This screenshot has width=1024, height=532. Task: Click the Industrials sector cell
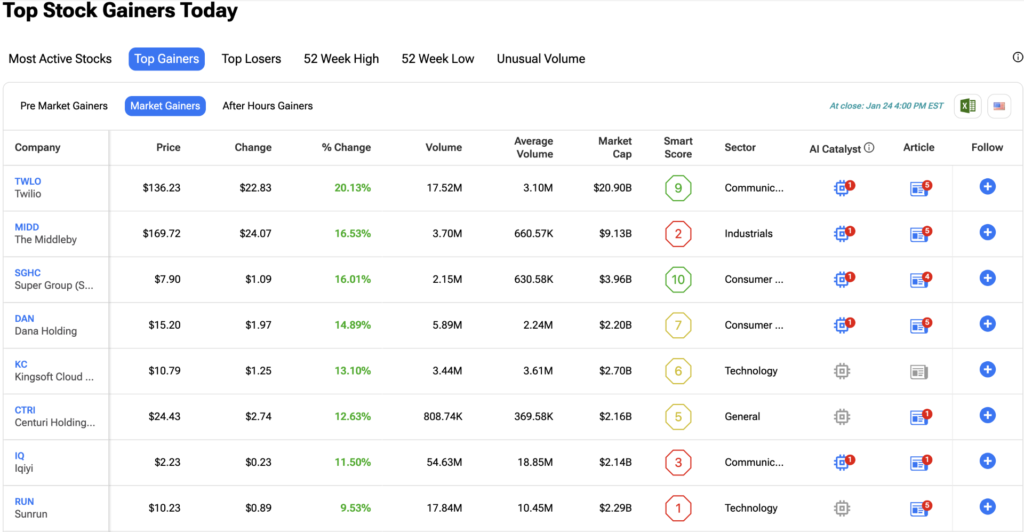click(748, 234)
